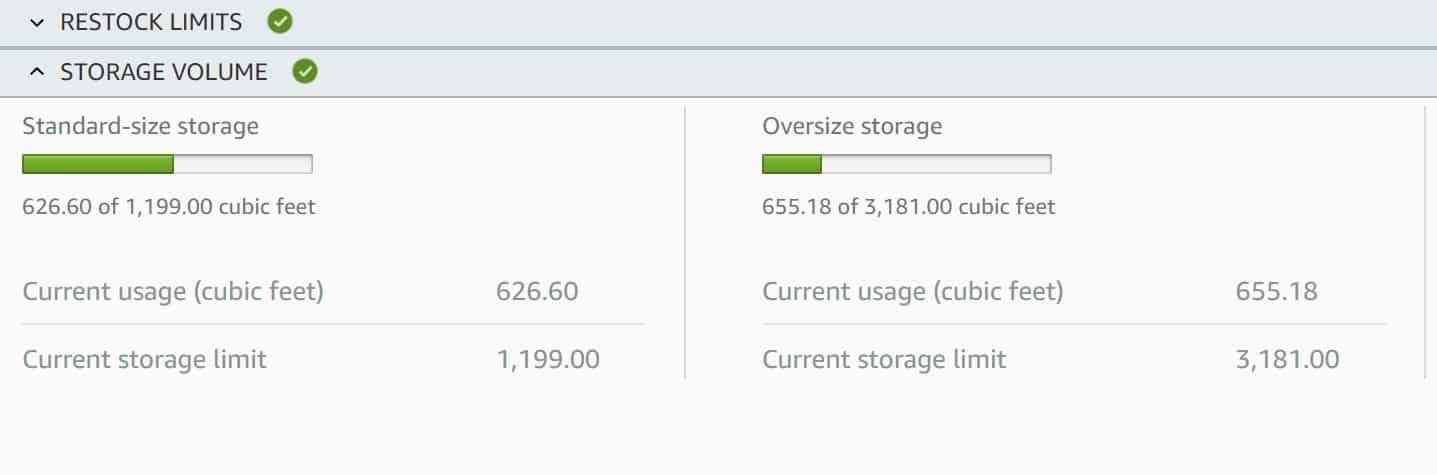
Task: Click the green checkmark next to Restock Limits
Action: tap(280, 21)
